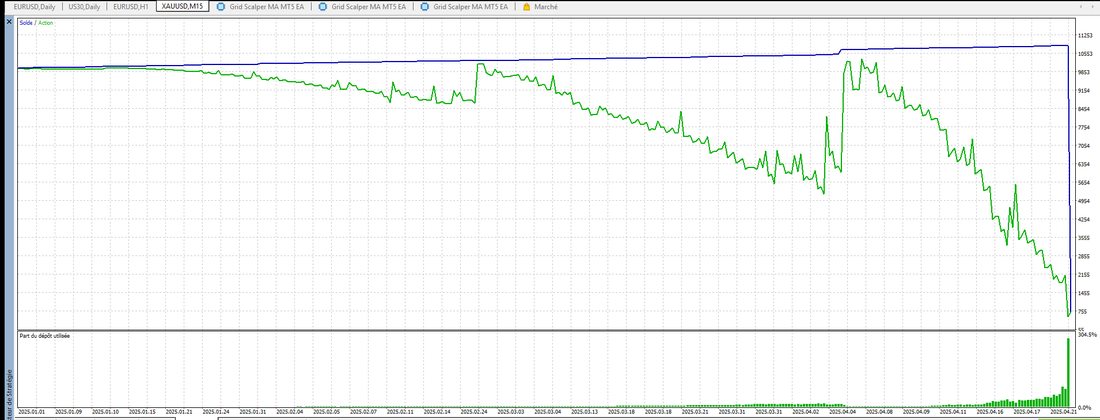The width and height of the screenshot is (1100, 420).
Task: Click the 2025.04.16 date label
Action: (x=990, y=413)
